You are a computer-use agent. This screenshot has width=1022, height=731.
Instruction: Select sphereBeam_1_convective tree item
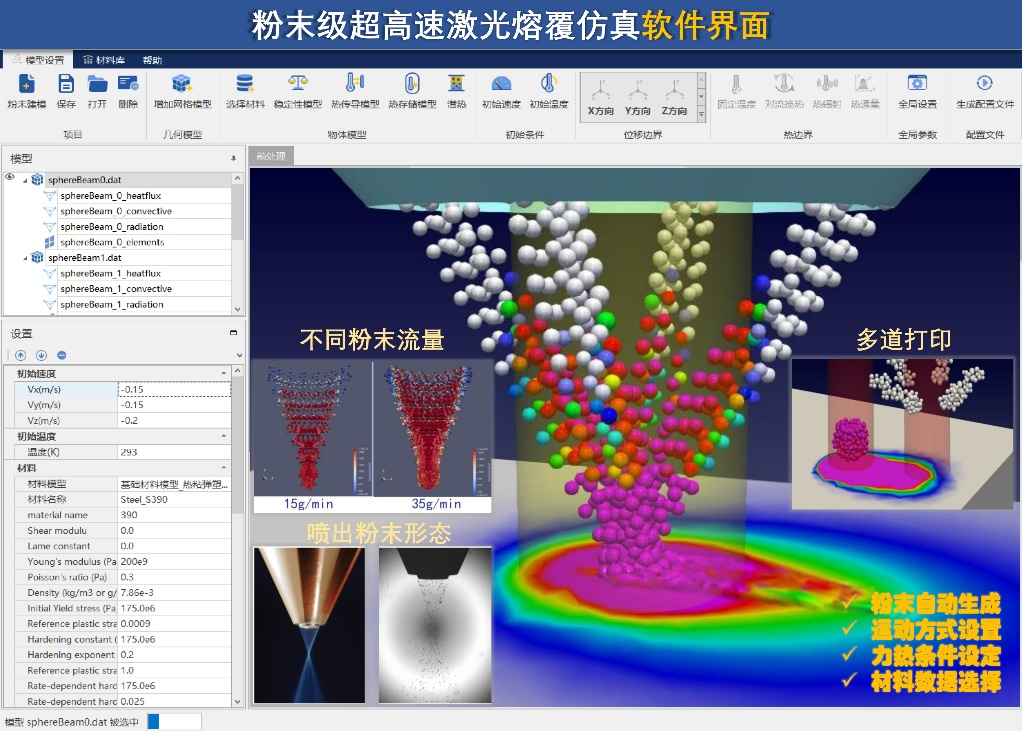116,289
